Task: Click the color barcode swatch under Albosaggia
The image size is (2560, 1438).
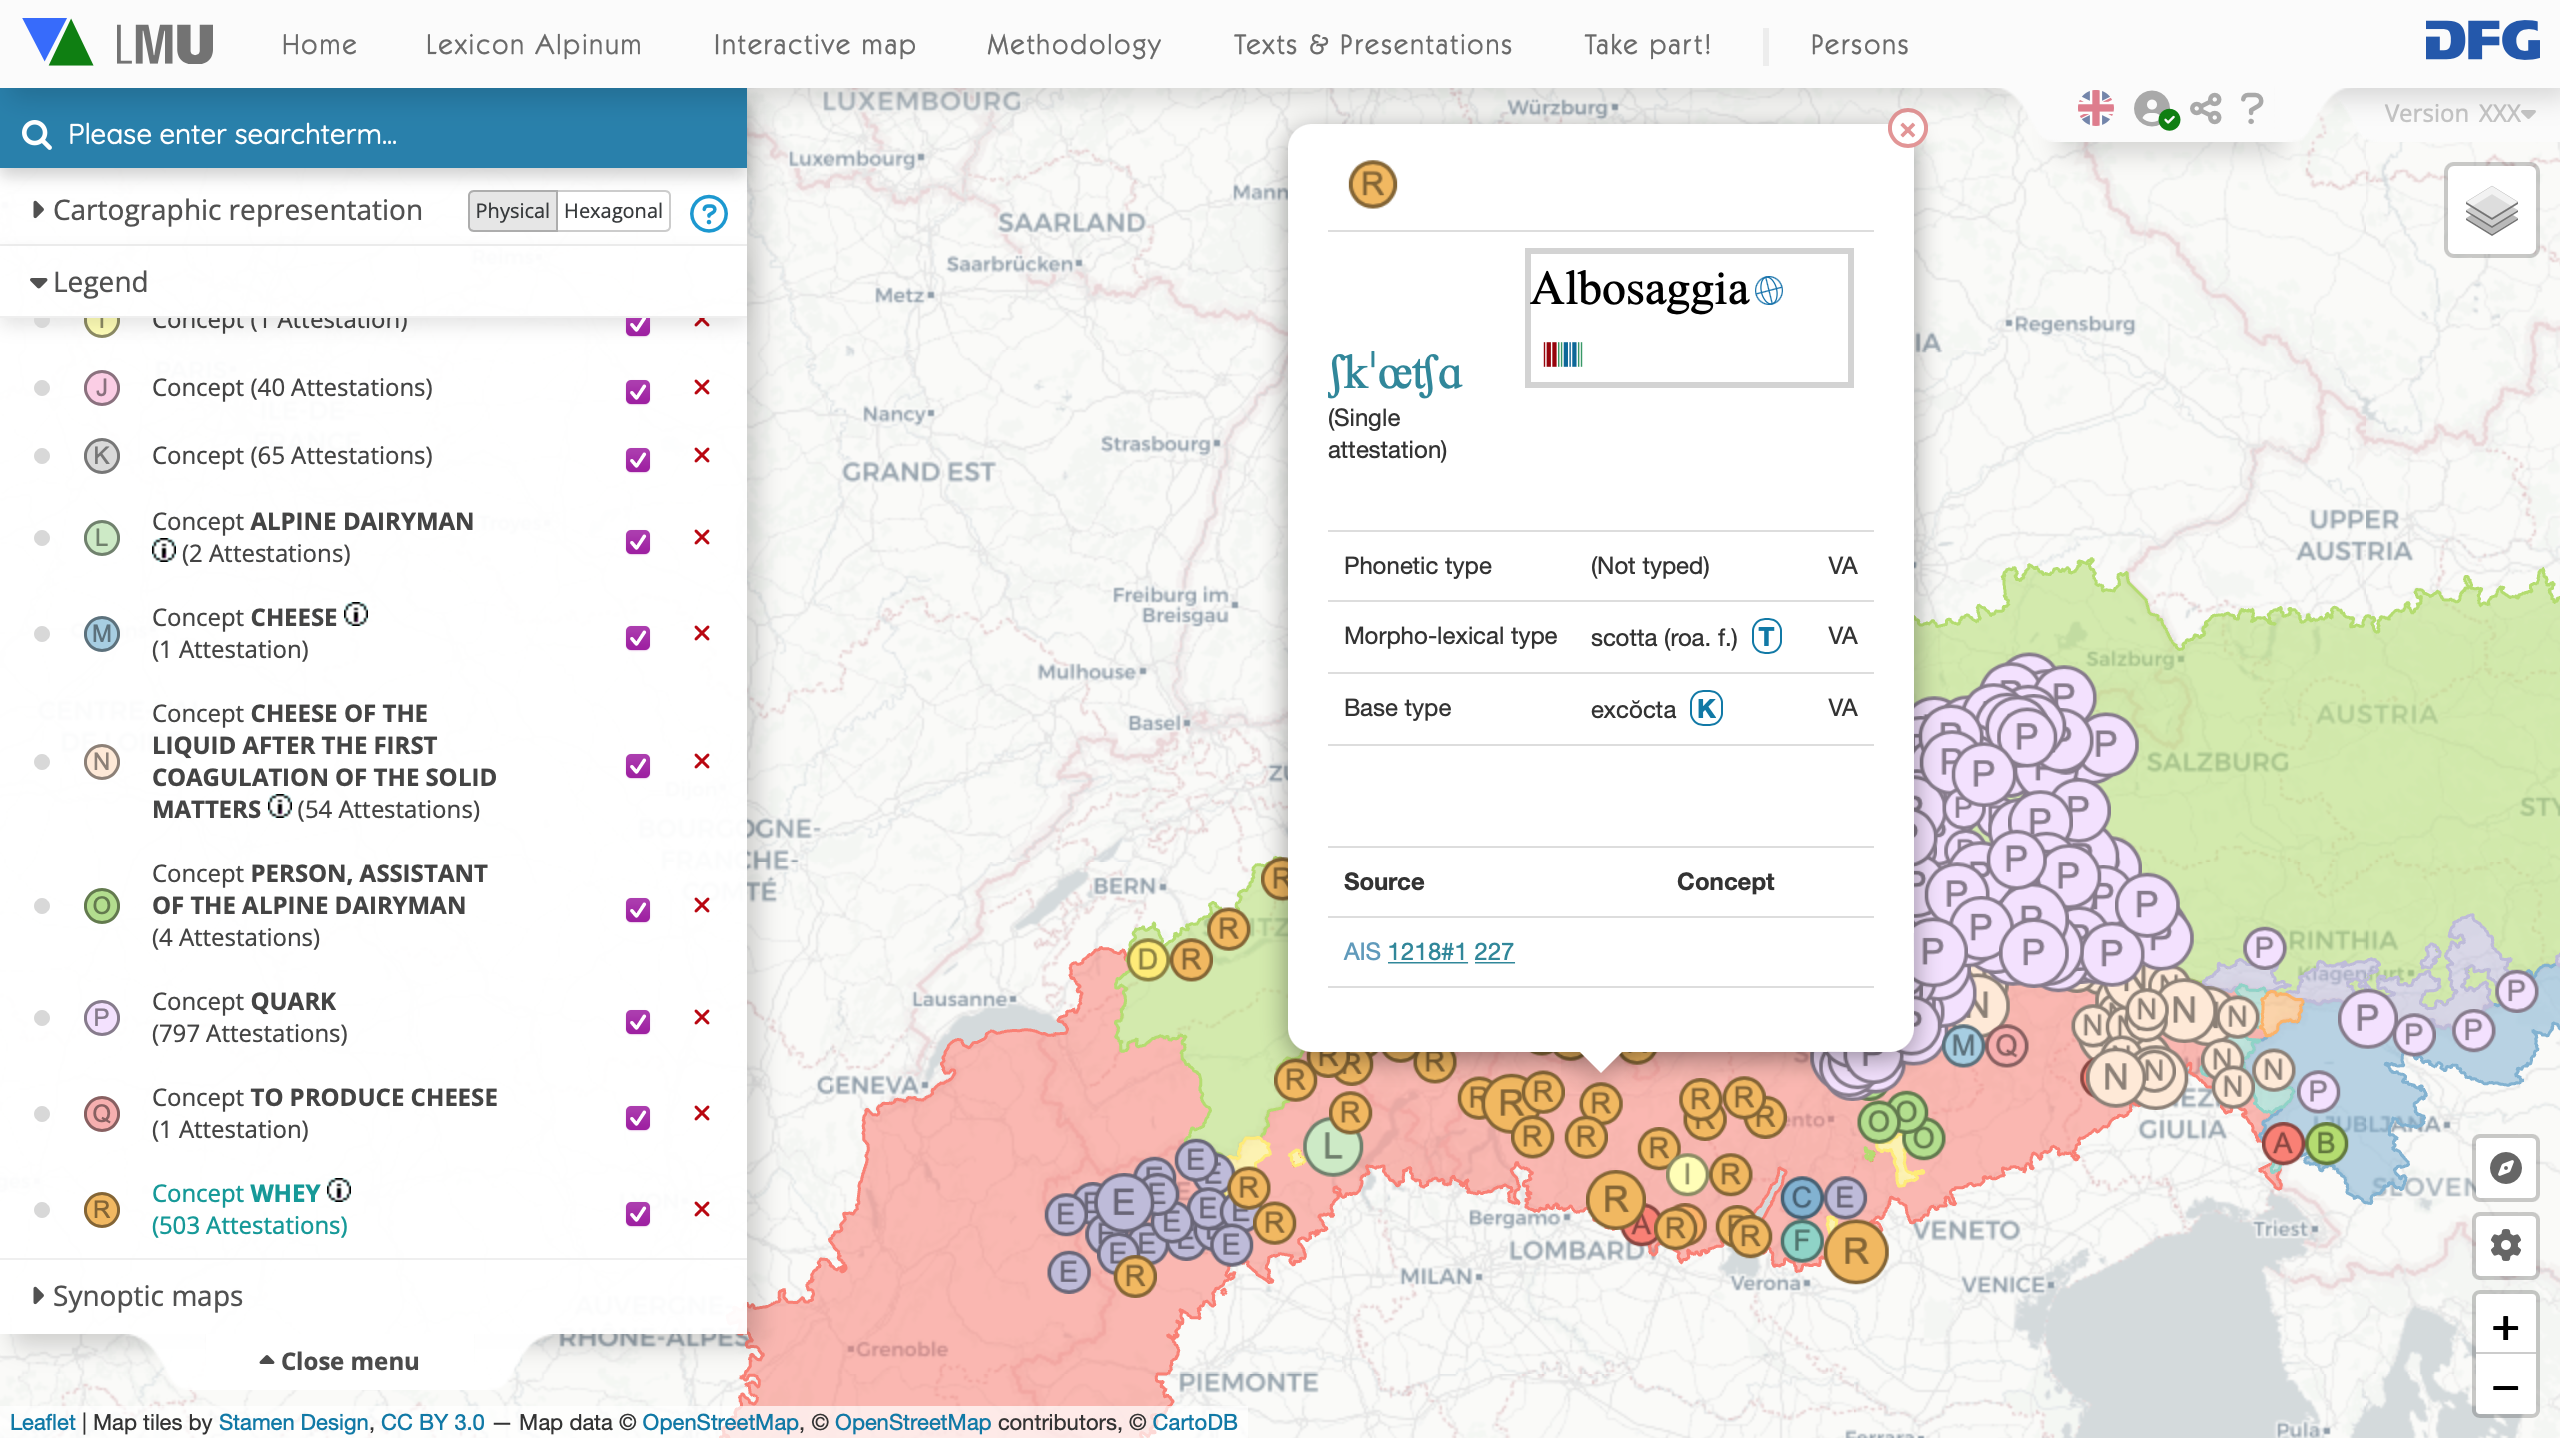Action: click(1562, 354)
